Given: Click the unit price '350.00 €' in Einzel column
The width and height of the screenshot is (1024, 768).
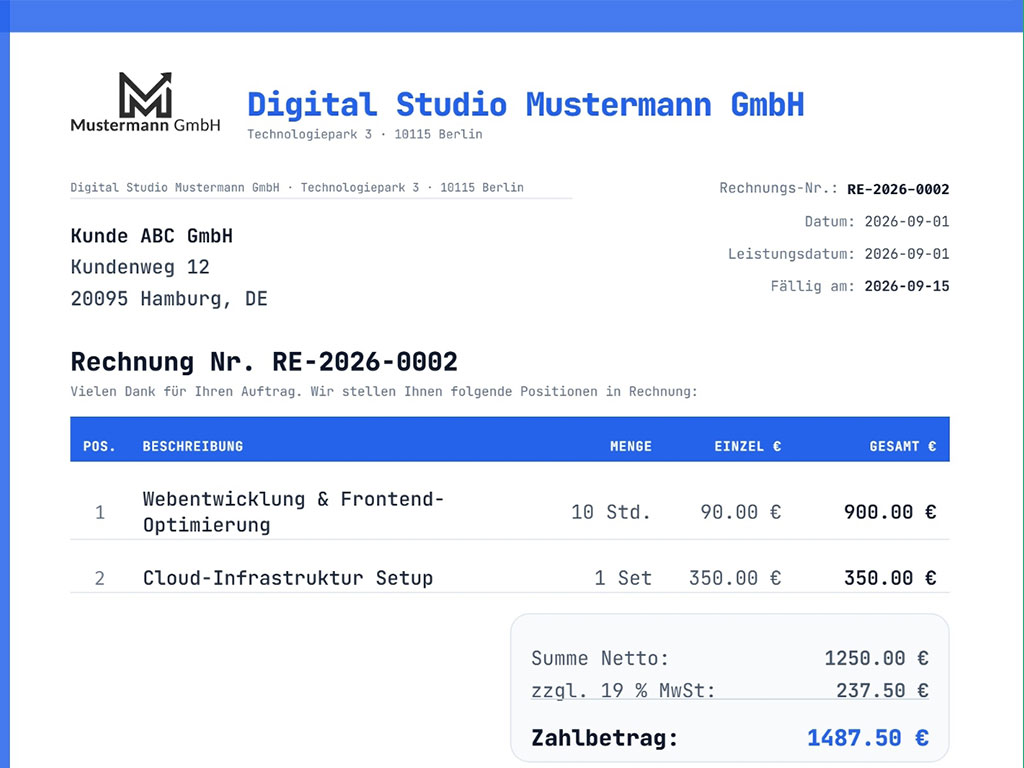Looking at the screenshot, I should pyautogui.click(x=735, y=578).
